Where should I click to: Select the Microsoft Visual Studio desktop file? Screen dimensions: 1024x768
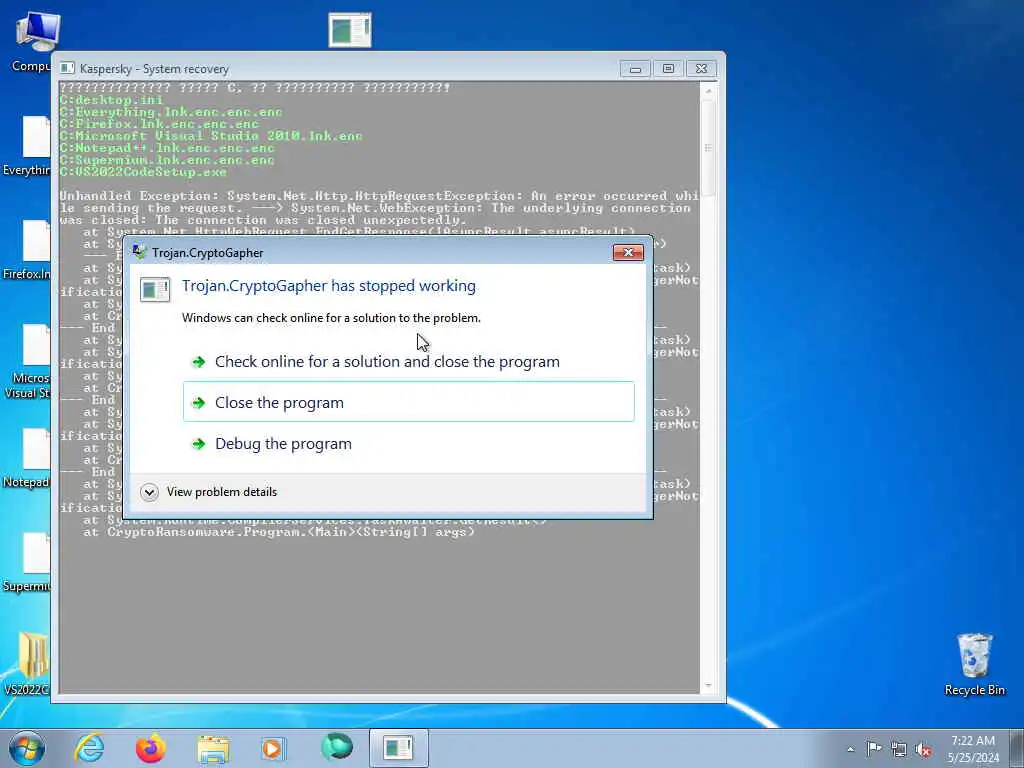click(x=27, y=361)
